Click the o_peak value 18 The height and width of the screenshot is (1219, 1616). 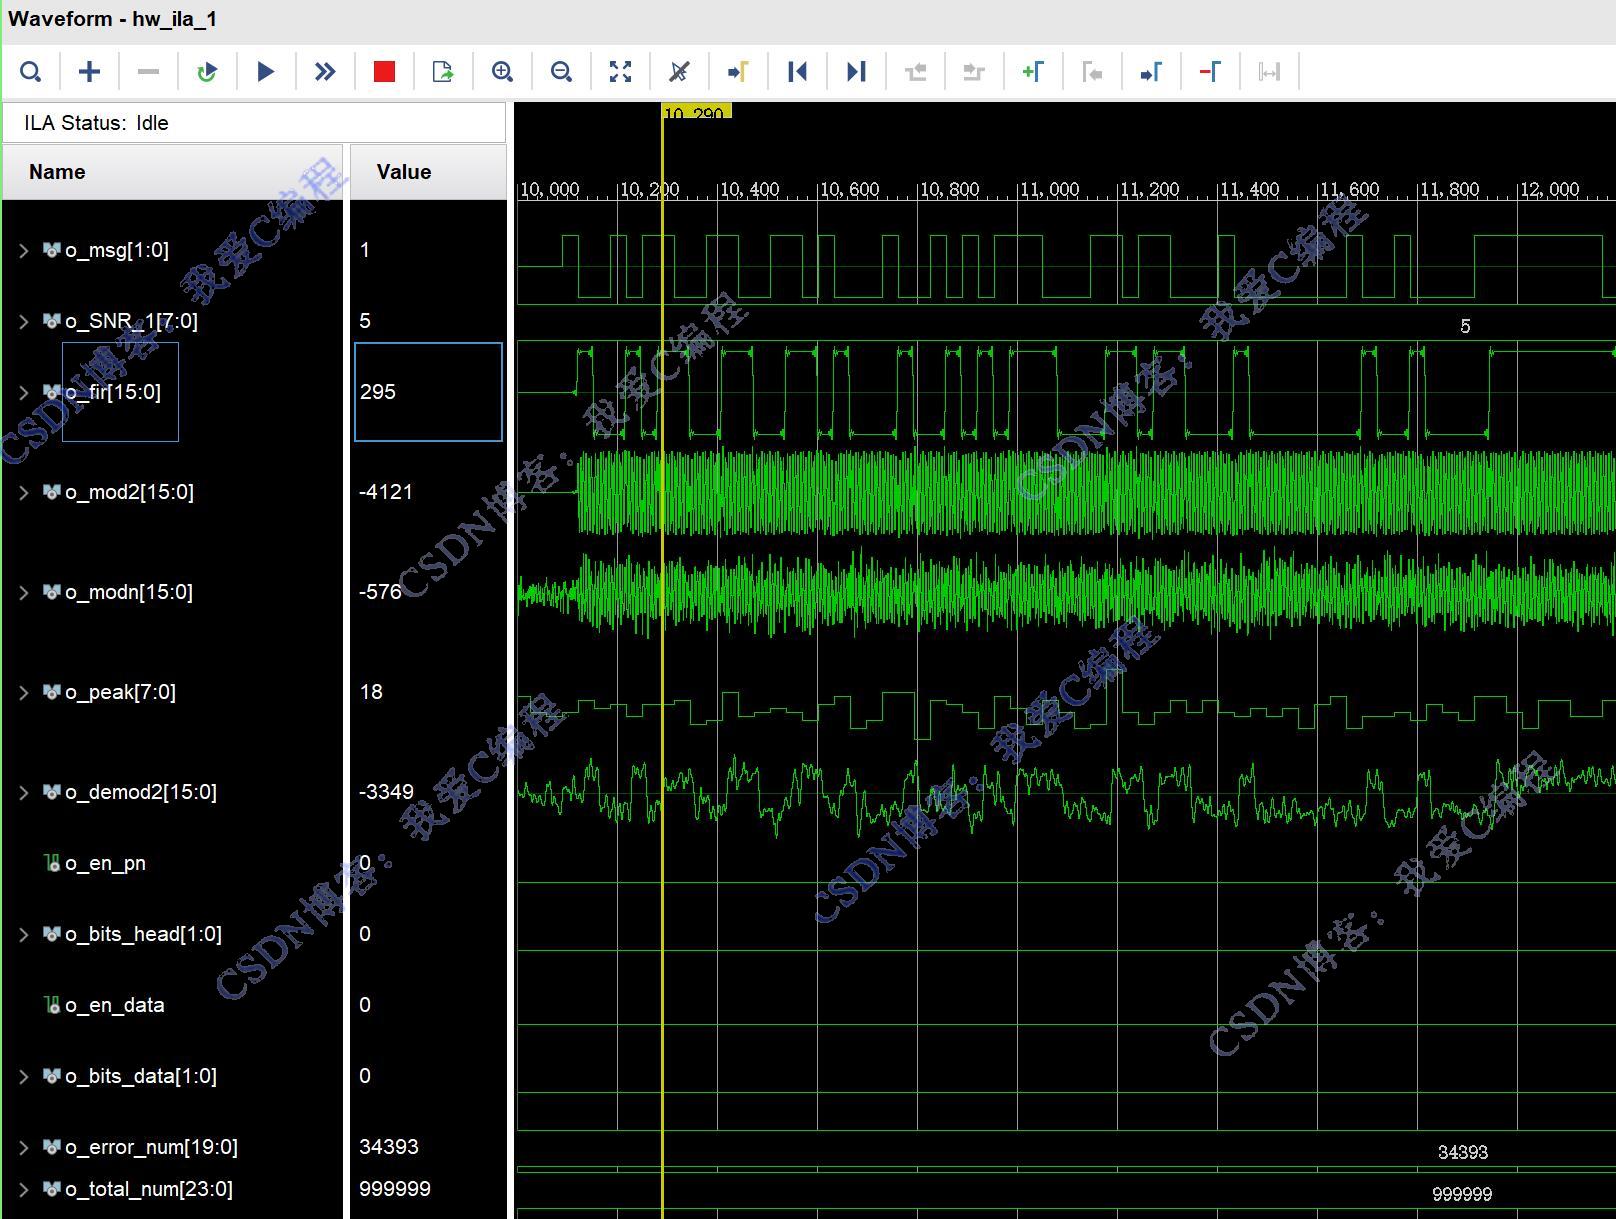pyautogui.click(x=371, y=692)
